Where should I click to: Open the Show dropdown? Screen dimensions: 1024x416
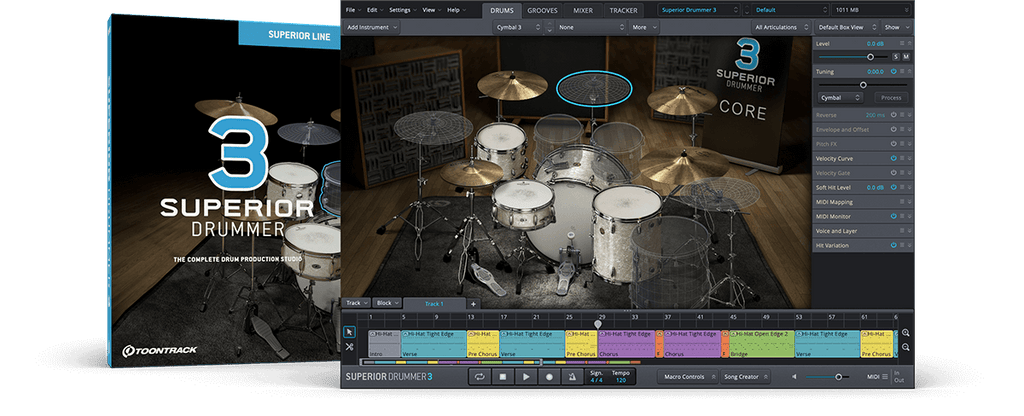click(x=896, y=27)
